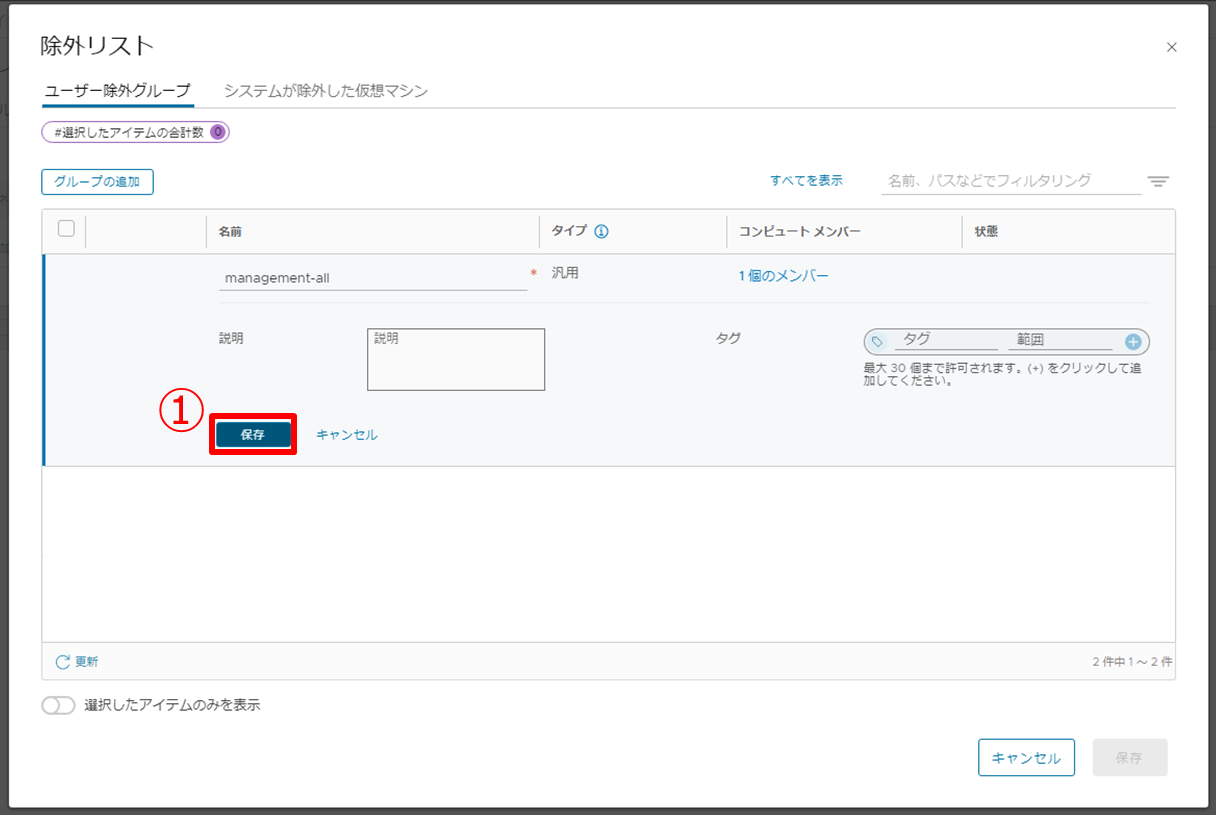Screen dimensions: 1216x815
Task: Click the description text area
Action: pos(455,359)
